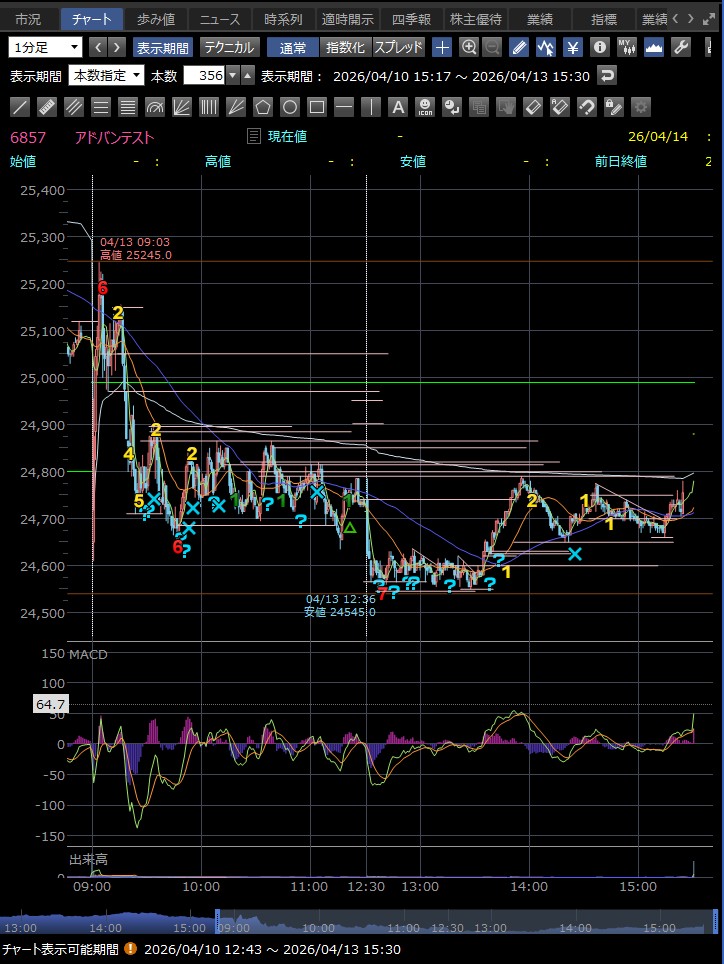Viewport: 724px width, 964px height.
Task: Switch chart mode to 指数化
Action: click(x=346, y=47)
